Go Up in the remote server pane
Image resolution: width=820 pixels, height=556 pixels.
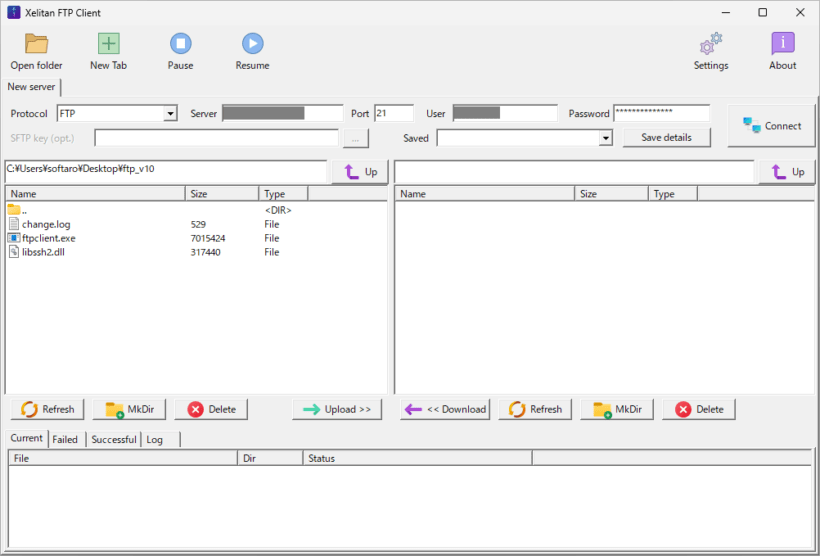tap(787, 172)
